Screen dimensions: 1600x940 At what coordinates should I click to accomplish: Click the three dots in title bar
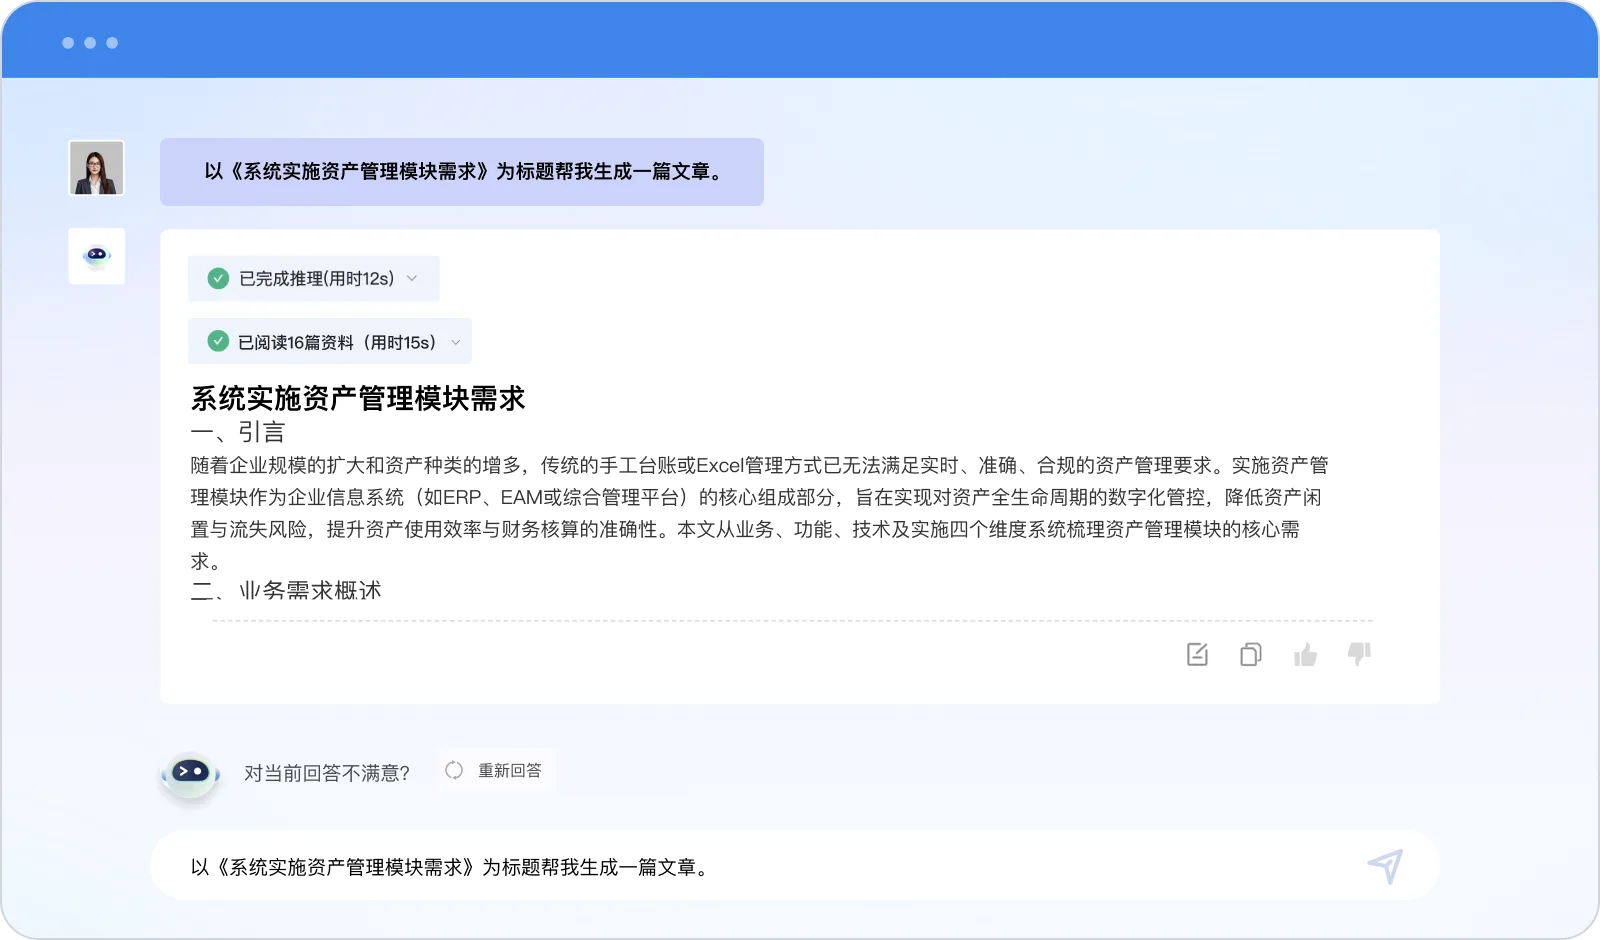click(90, 43)
